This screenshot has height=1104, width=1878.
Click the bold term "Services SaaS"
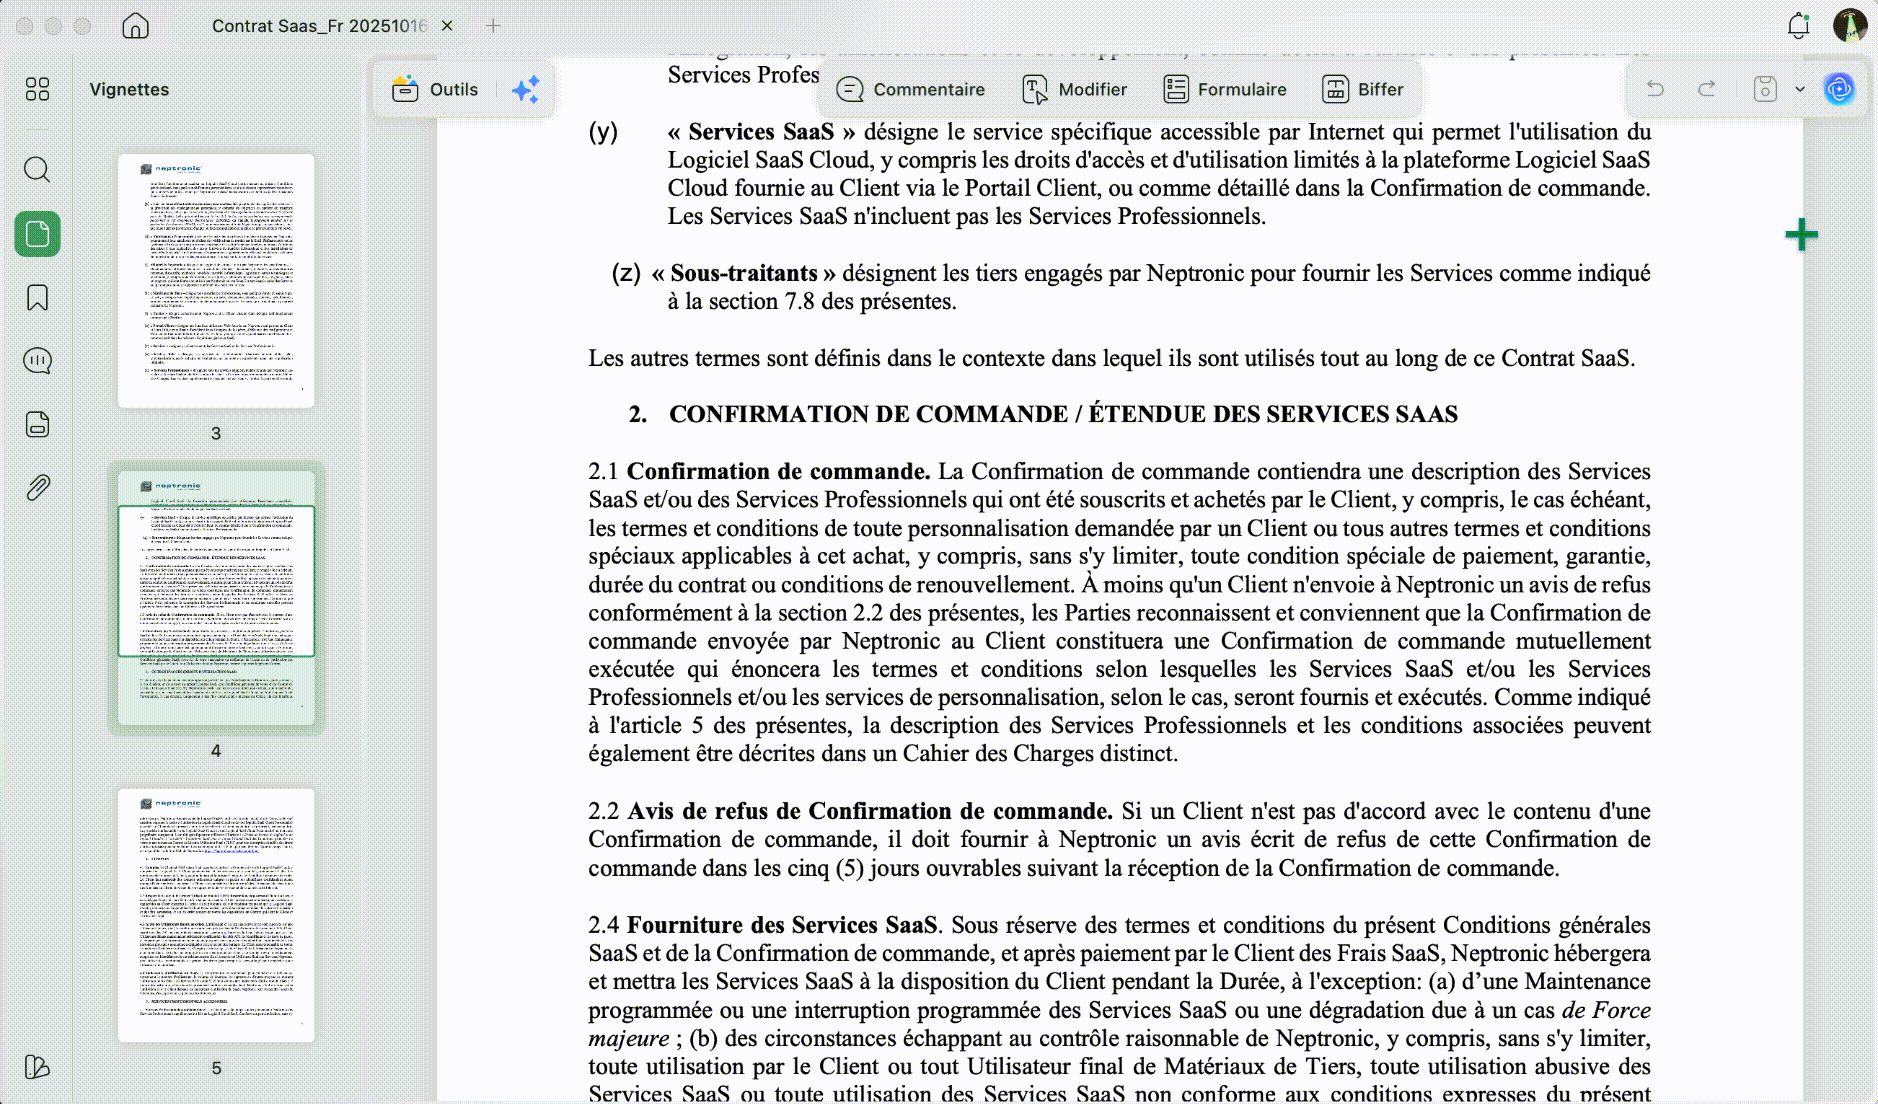[x=760, y=132]
